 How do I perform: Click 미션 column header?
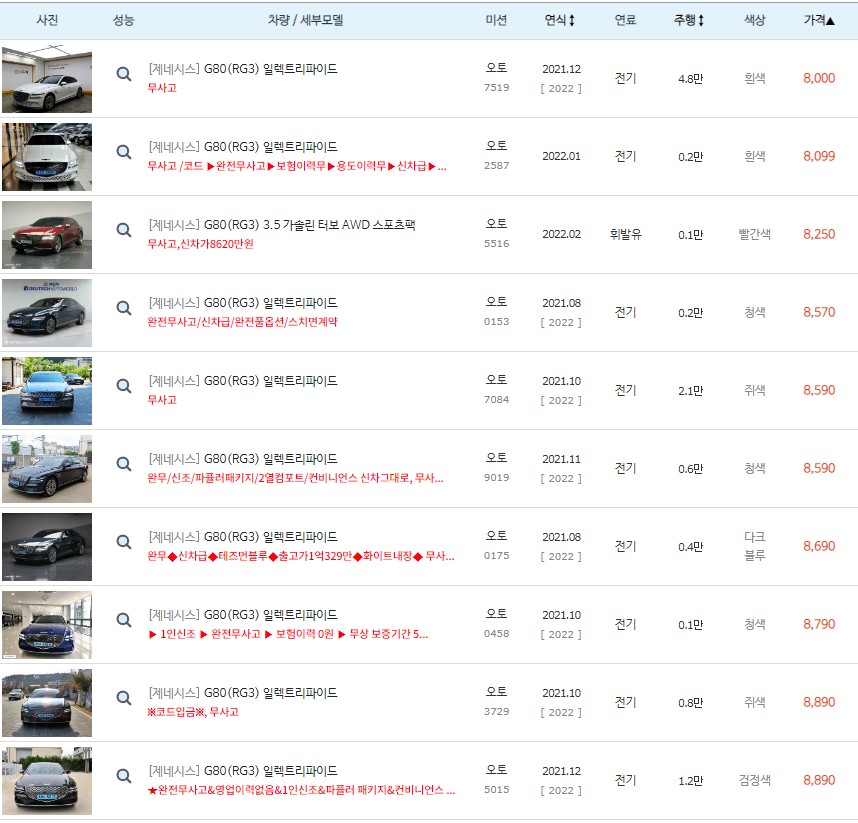point(496,20)
